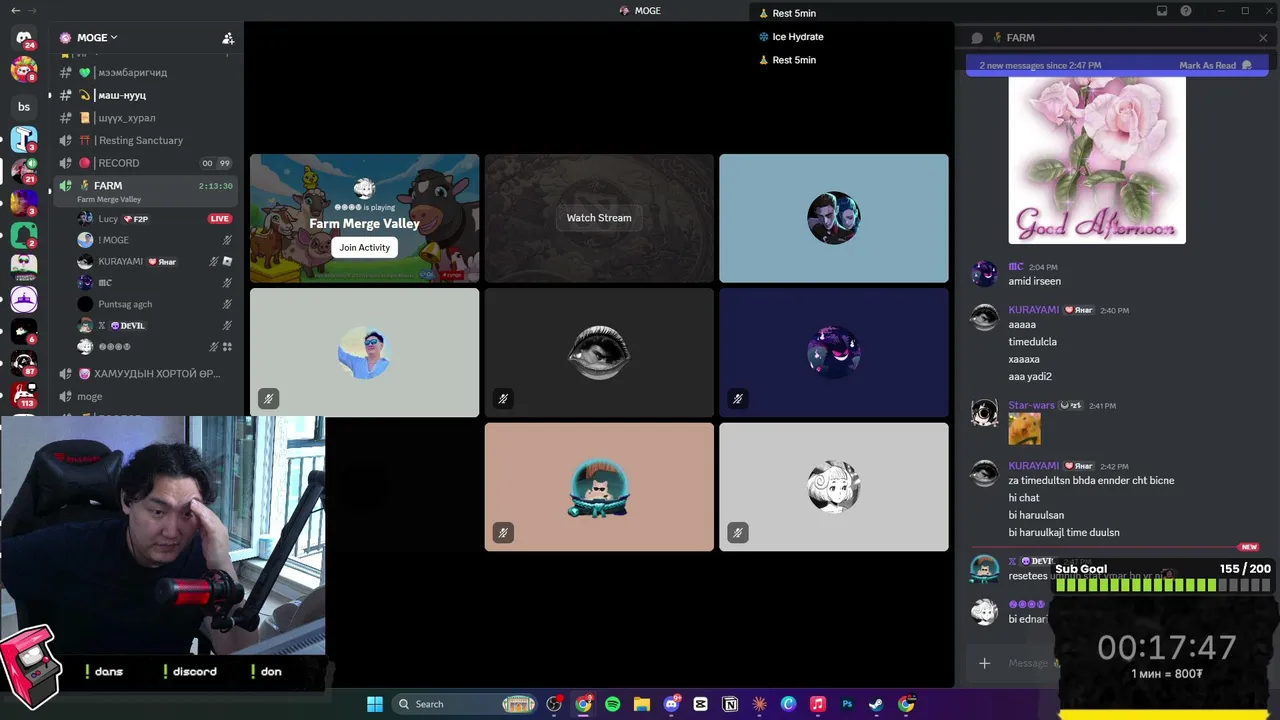
Task: Select the Gengar avatar participant tile
Action: pyautogui.click(x=834, y=353)
